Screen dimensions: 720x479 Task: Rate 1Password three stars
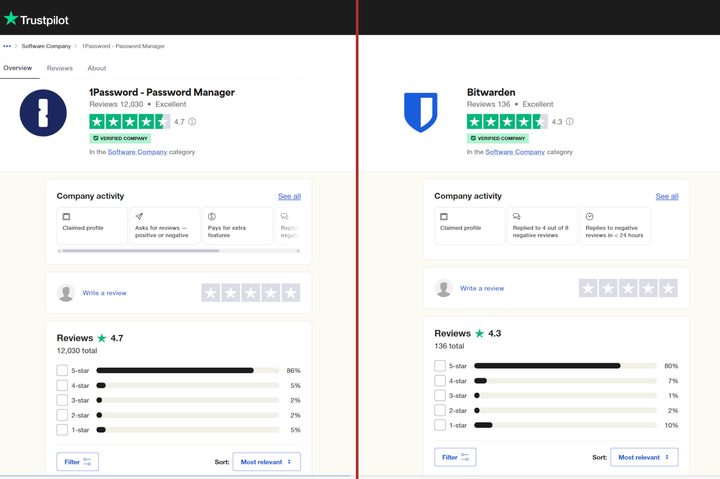pos(251,293)
